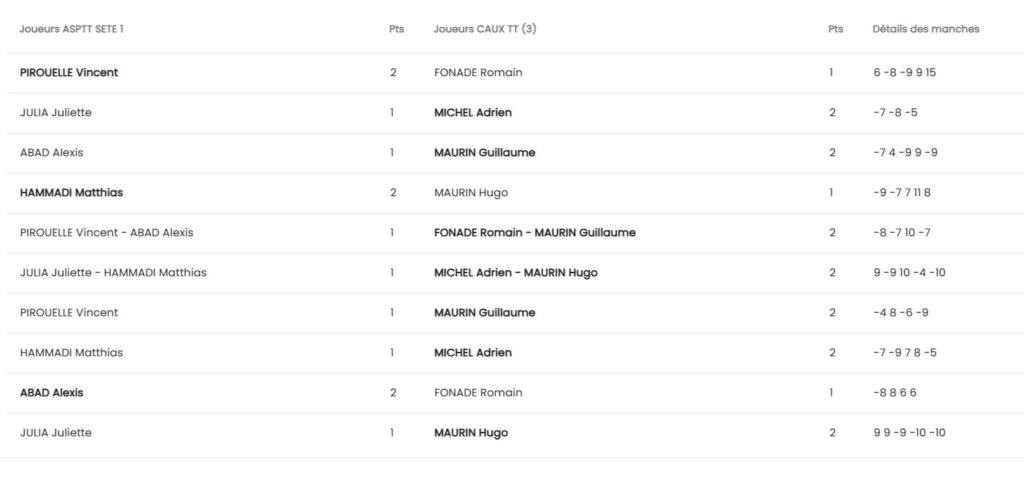1024x491 pixels.
Task: Click the set scores "9 9 -9 -10 -10"
Action: tap(909, 433)
